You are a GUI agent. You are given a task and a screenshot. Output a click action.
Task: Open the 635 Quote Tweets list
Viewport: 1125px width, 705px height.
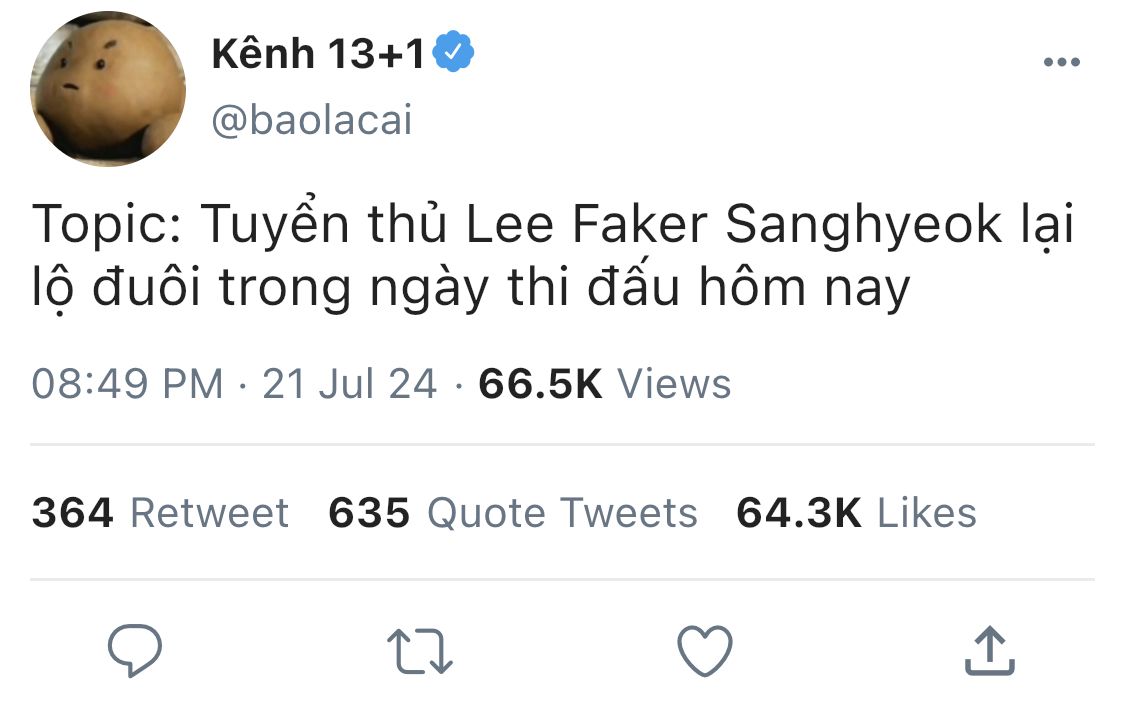point(513,513)
